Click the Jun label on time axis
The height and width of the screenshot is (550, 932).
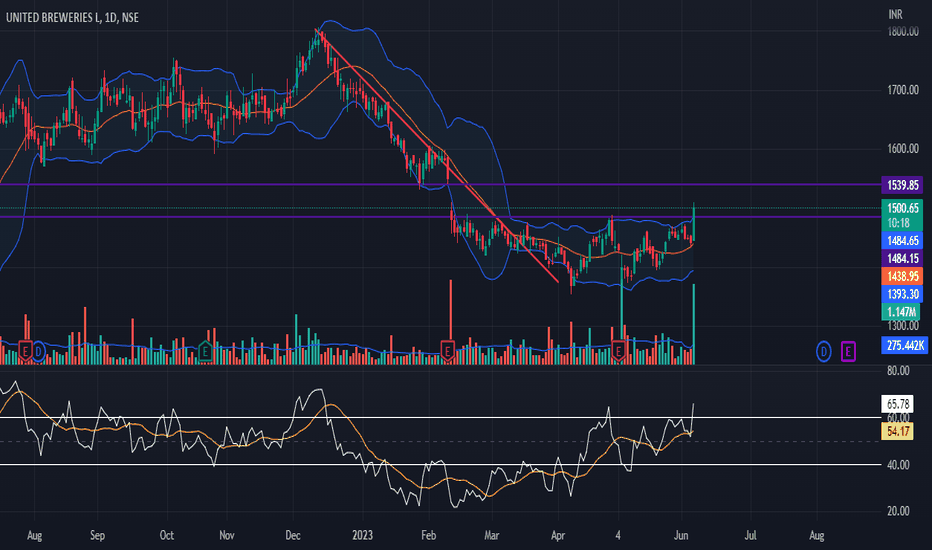click(681, 535)
